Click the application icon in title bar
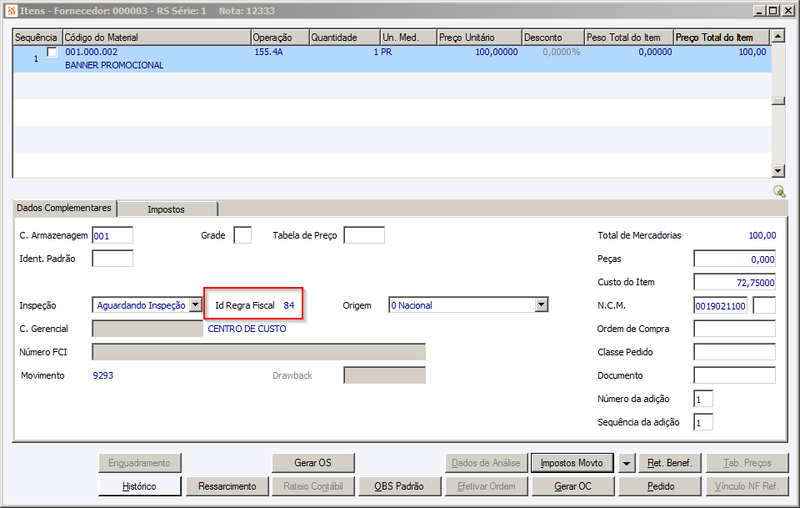800x508 pixels. pos(11,10)
